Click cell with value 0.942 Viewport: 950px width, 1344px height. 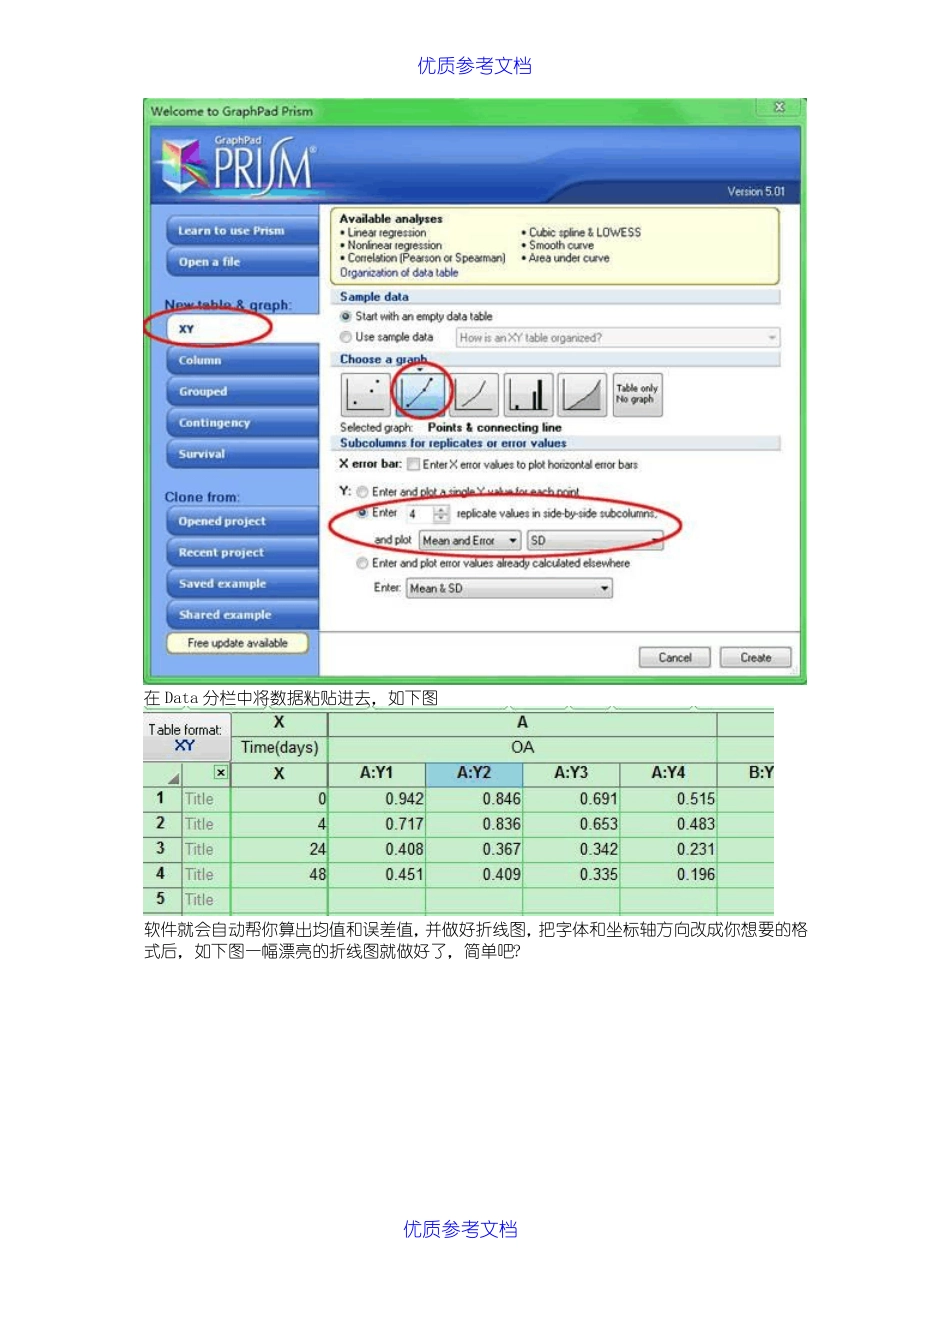coord(377,799)
